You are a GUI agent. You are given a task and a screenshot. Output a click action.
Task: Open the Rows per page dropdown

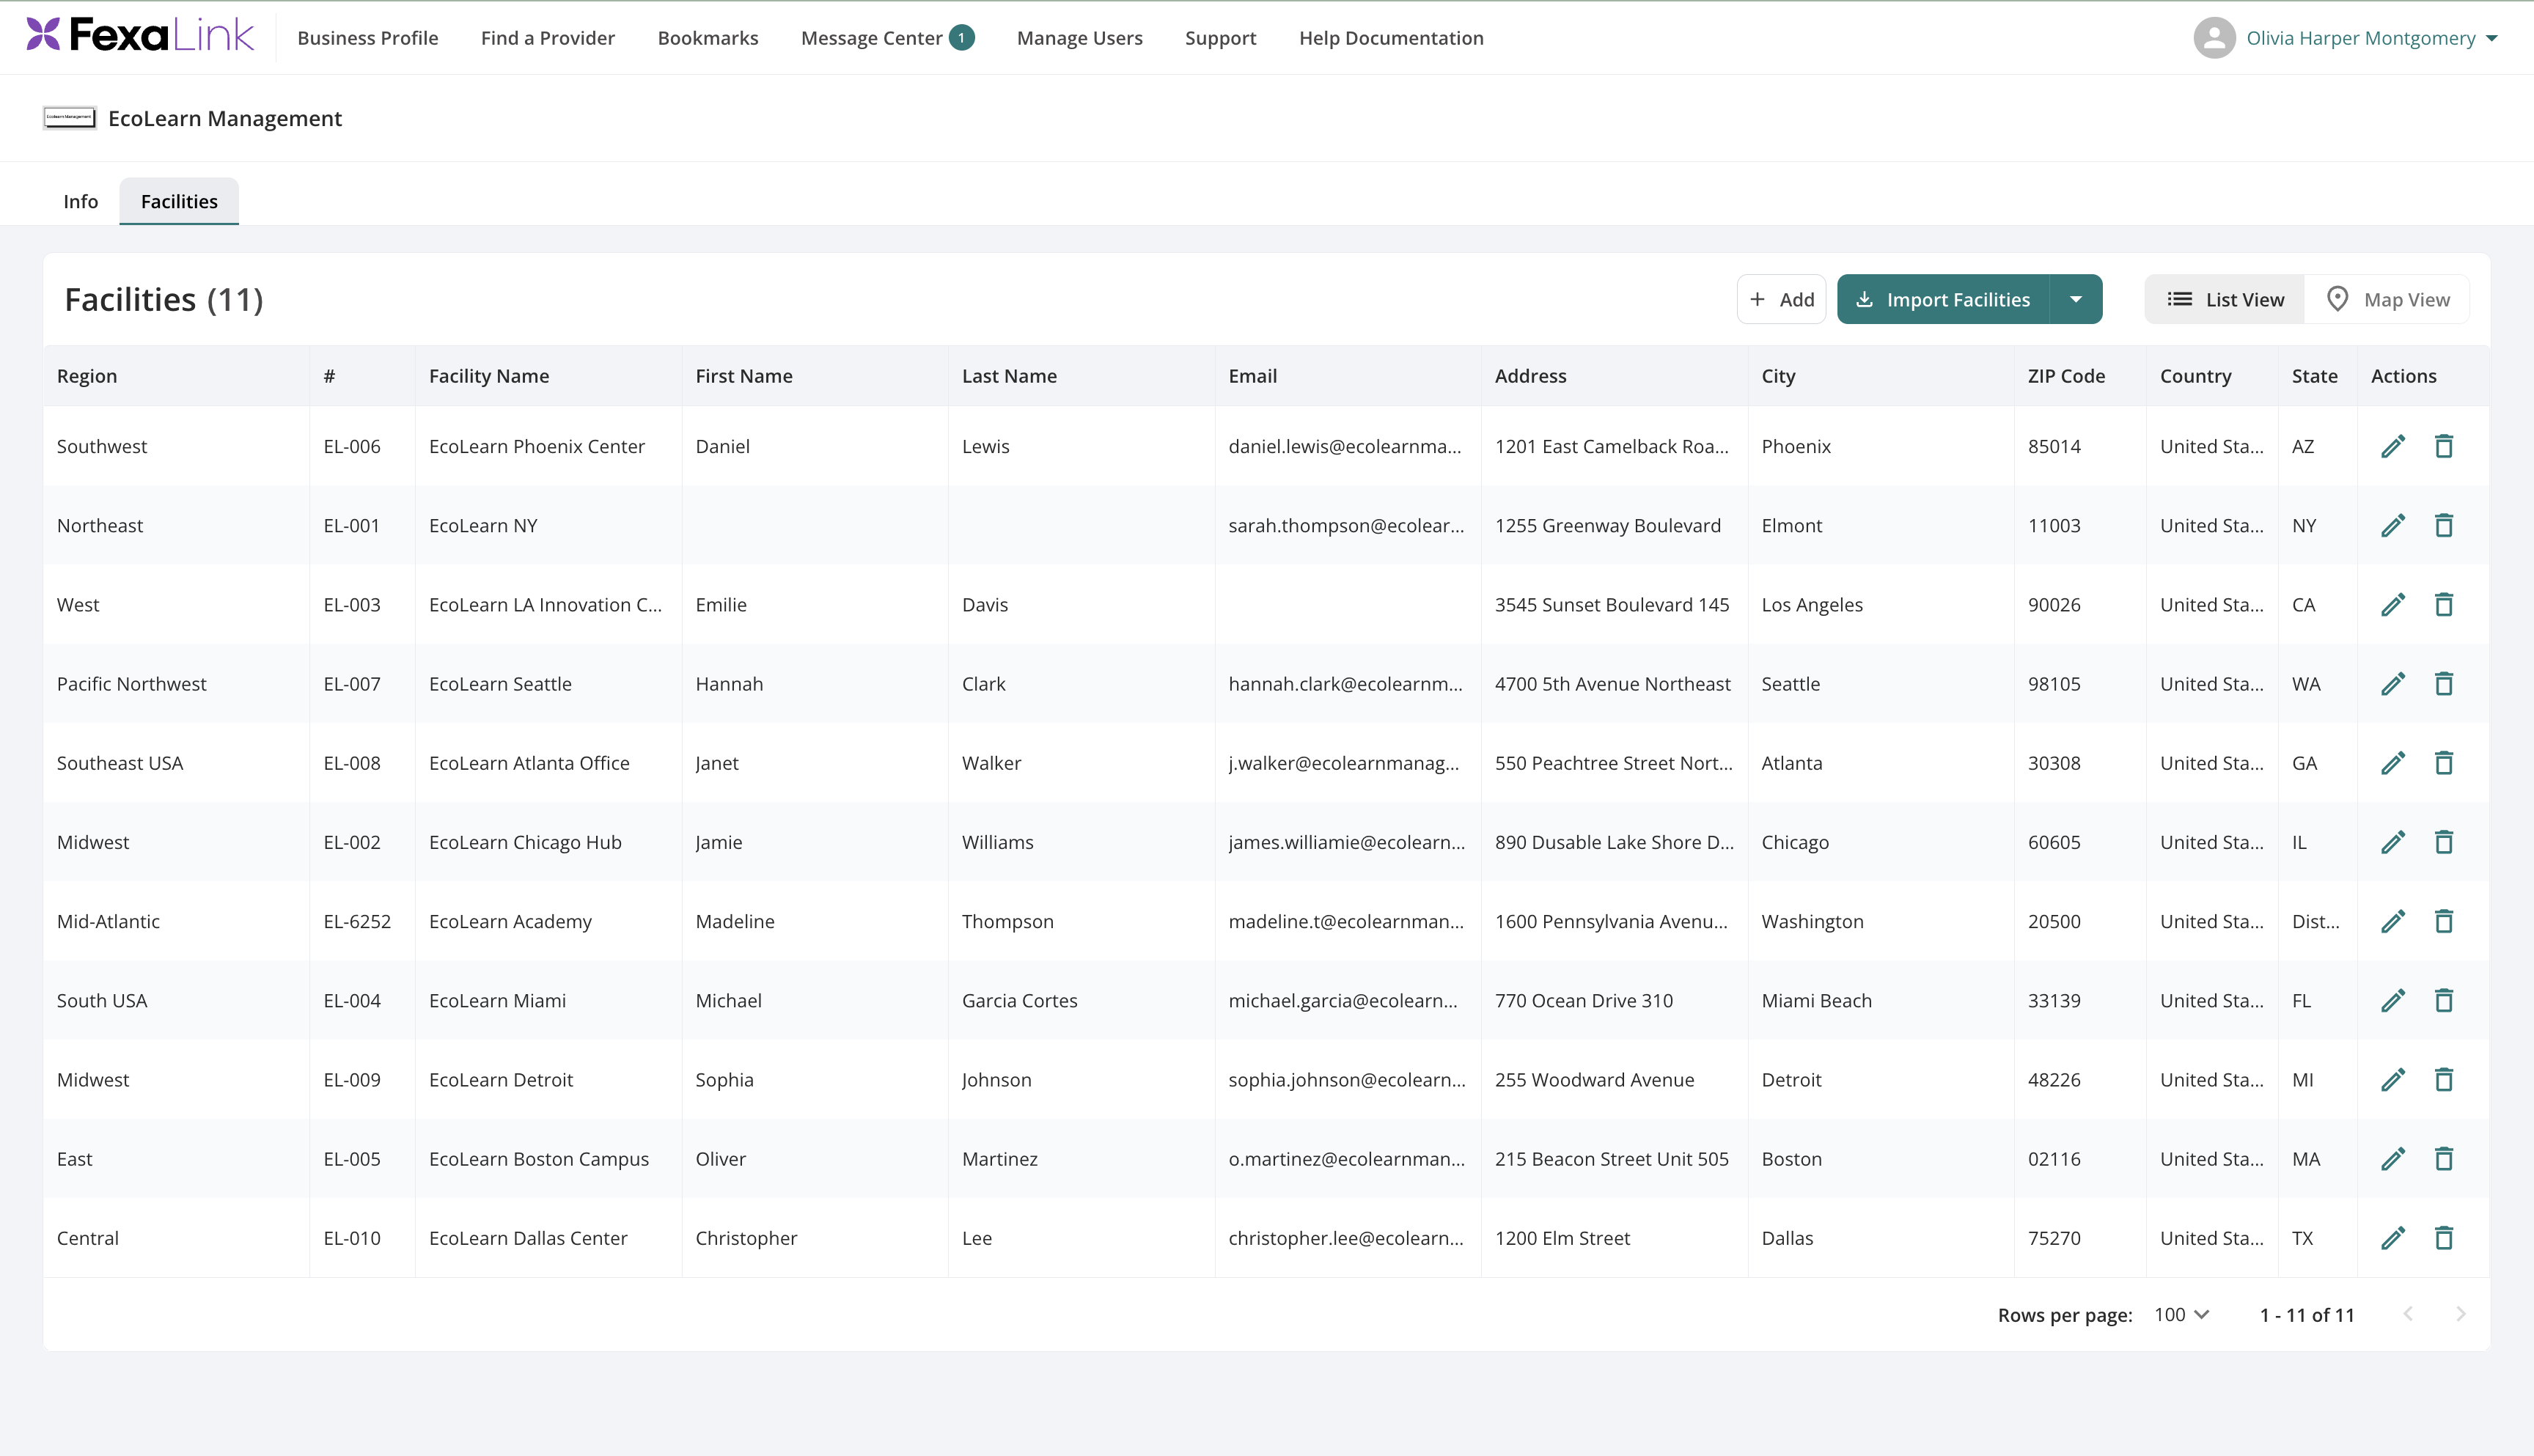(2181, 1314)
